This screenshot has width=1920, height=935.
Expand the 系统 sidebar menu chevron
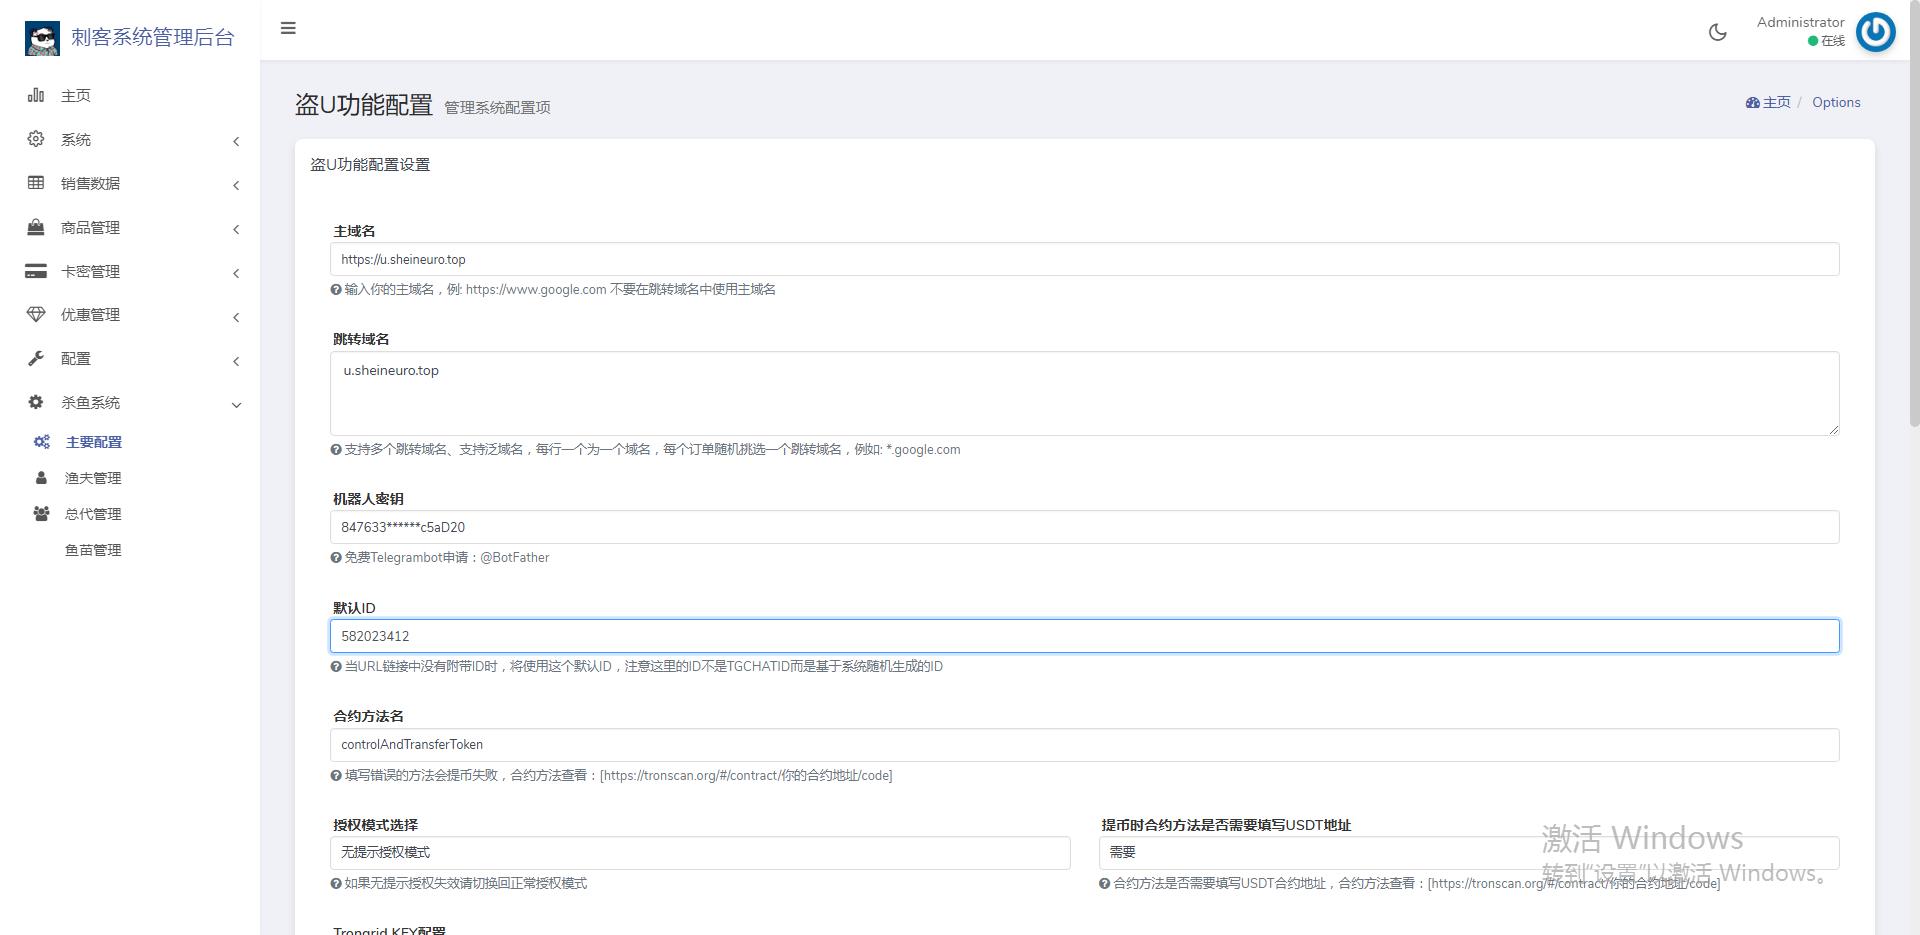[236, 141]
